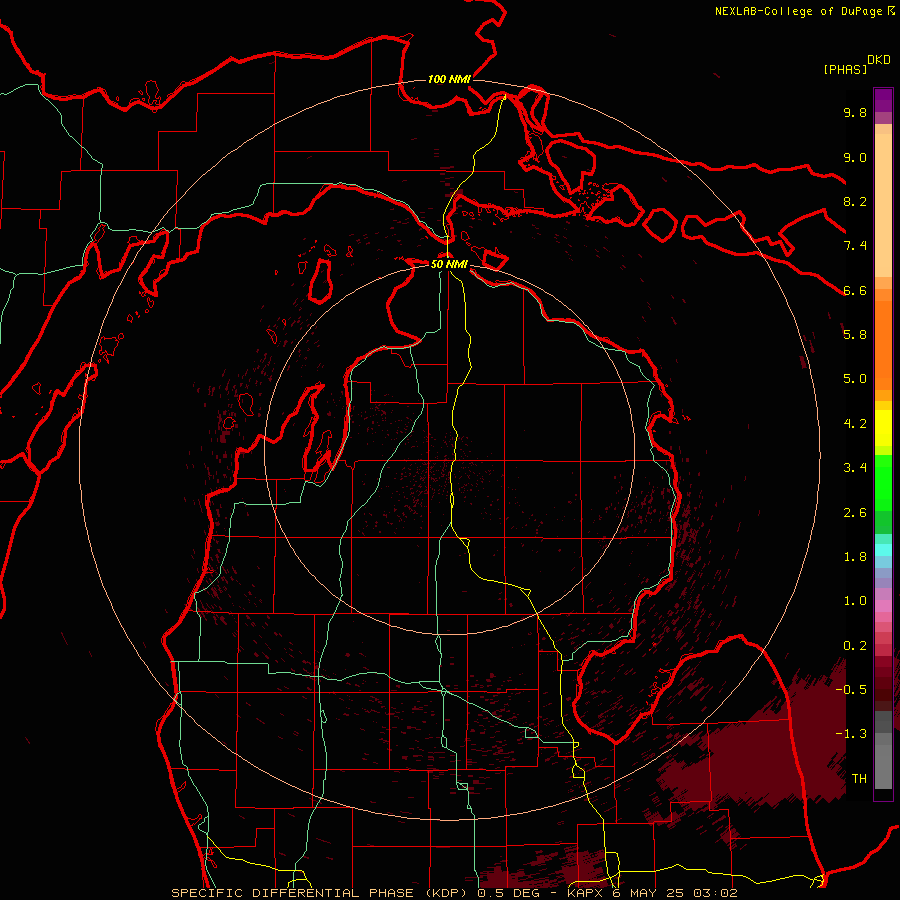Click the -0.5 scale value

(x=851, y=690)
